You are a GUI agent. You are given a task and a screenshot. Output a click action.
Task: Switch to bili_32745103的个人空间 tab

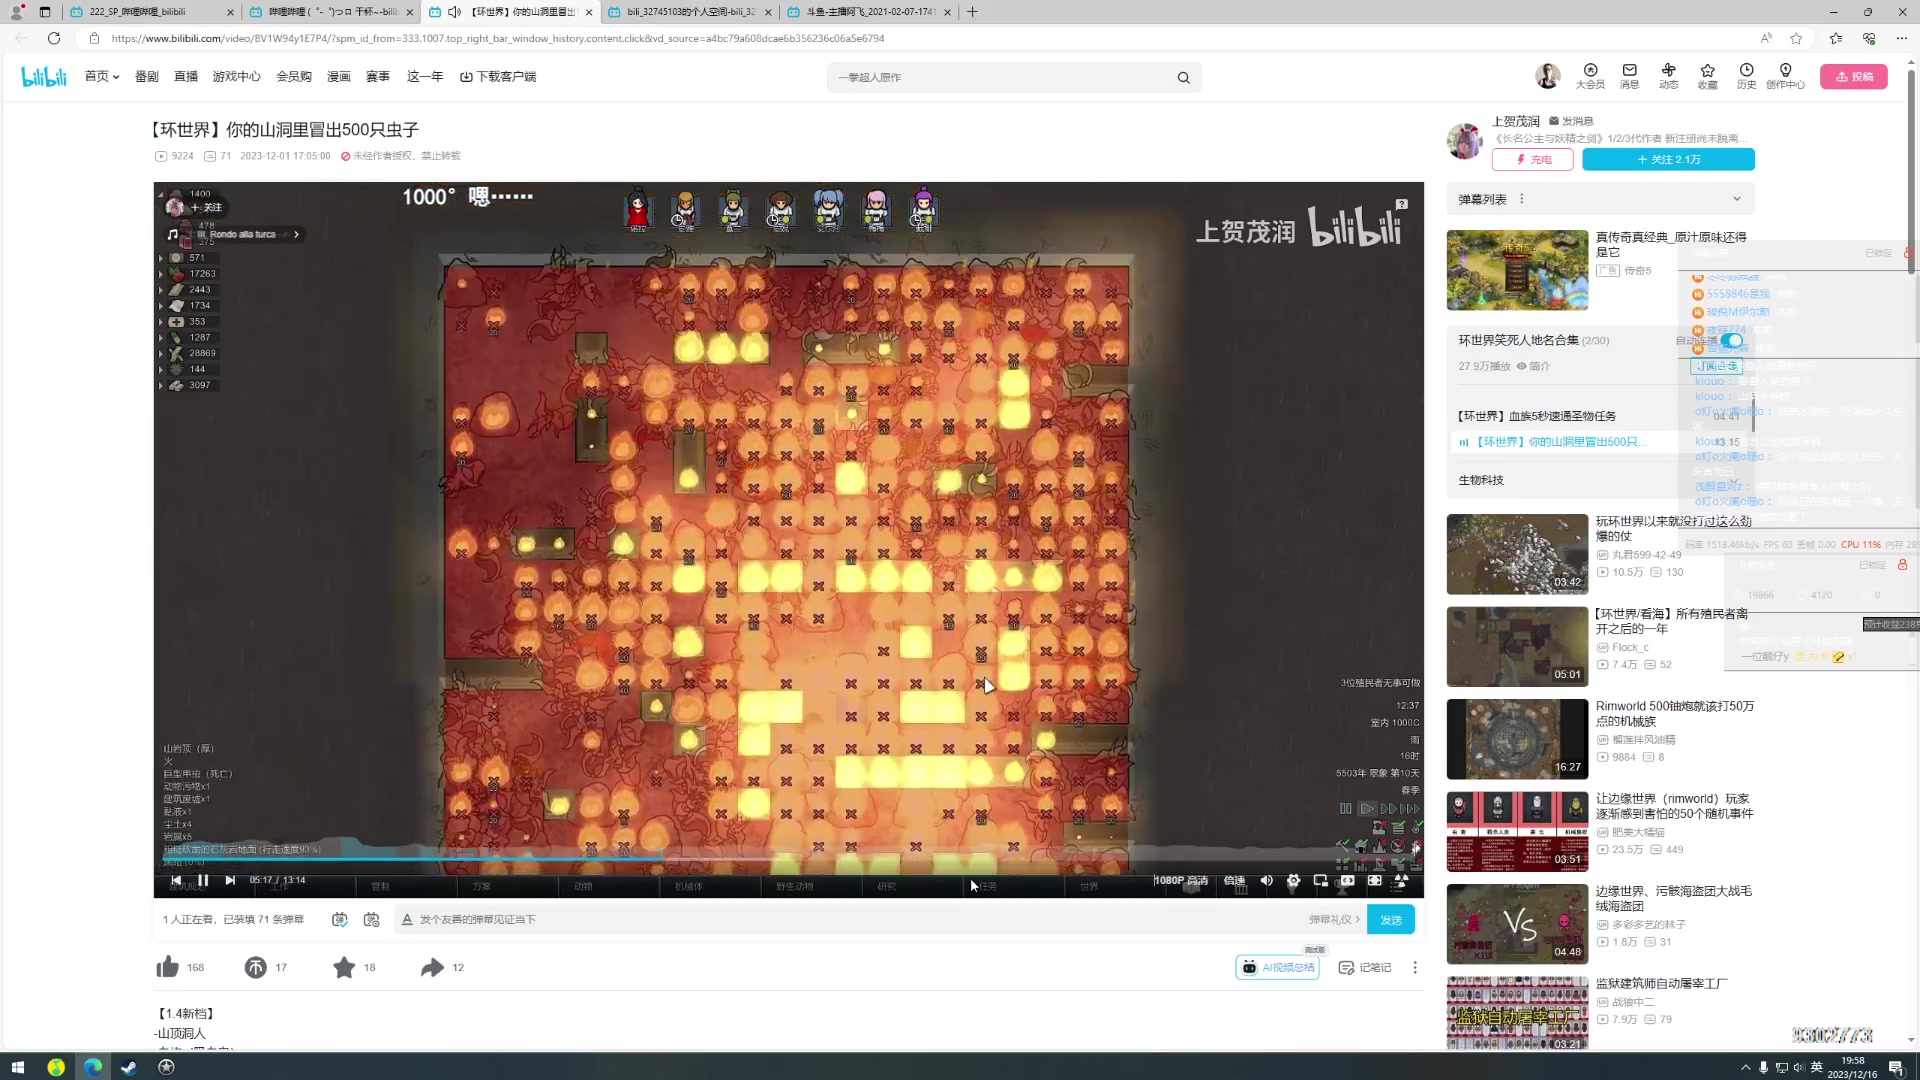[x=689, y=12]
